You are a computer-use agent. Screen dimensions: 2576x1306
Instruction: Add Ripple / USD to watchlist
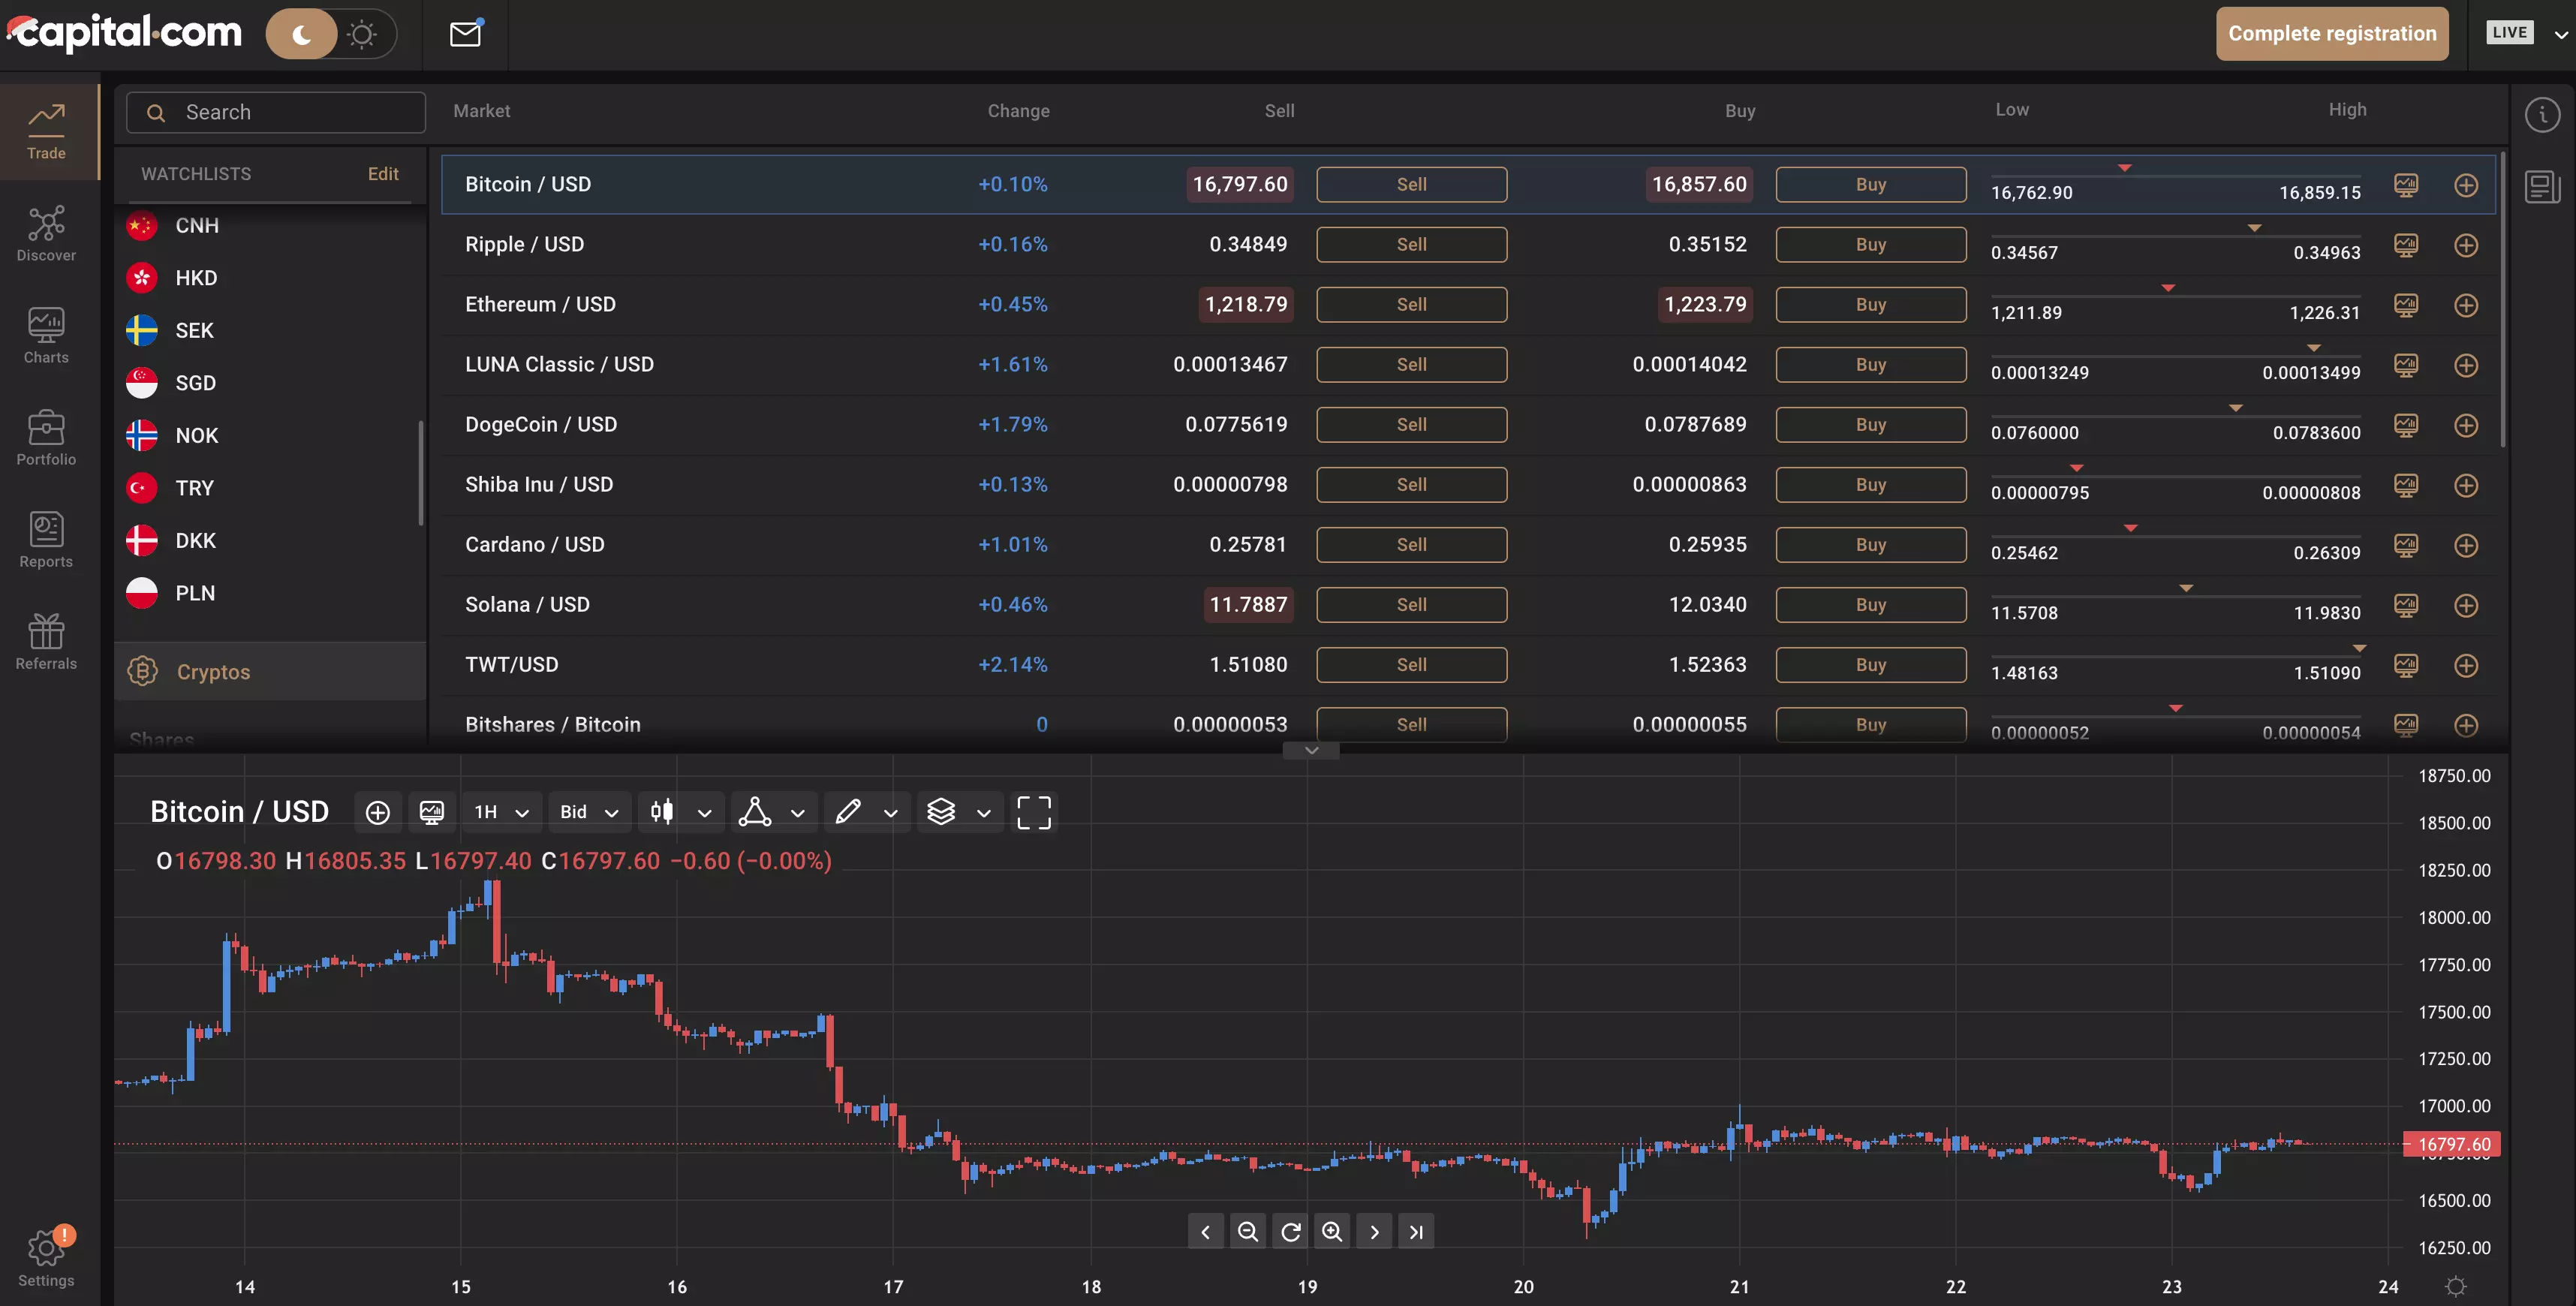pos(2466,245)
